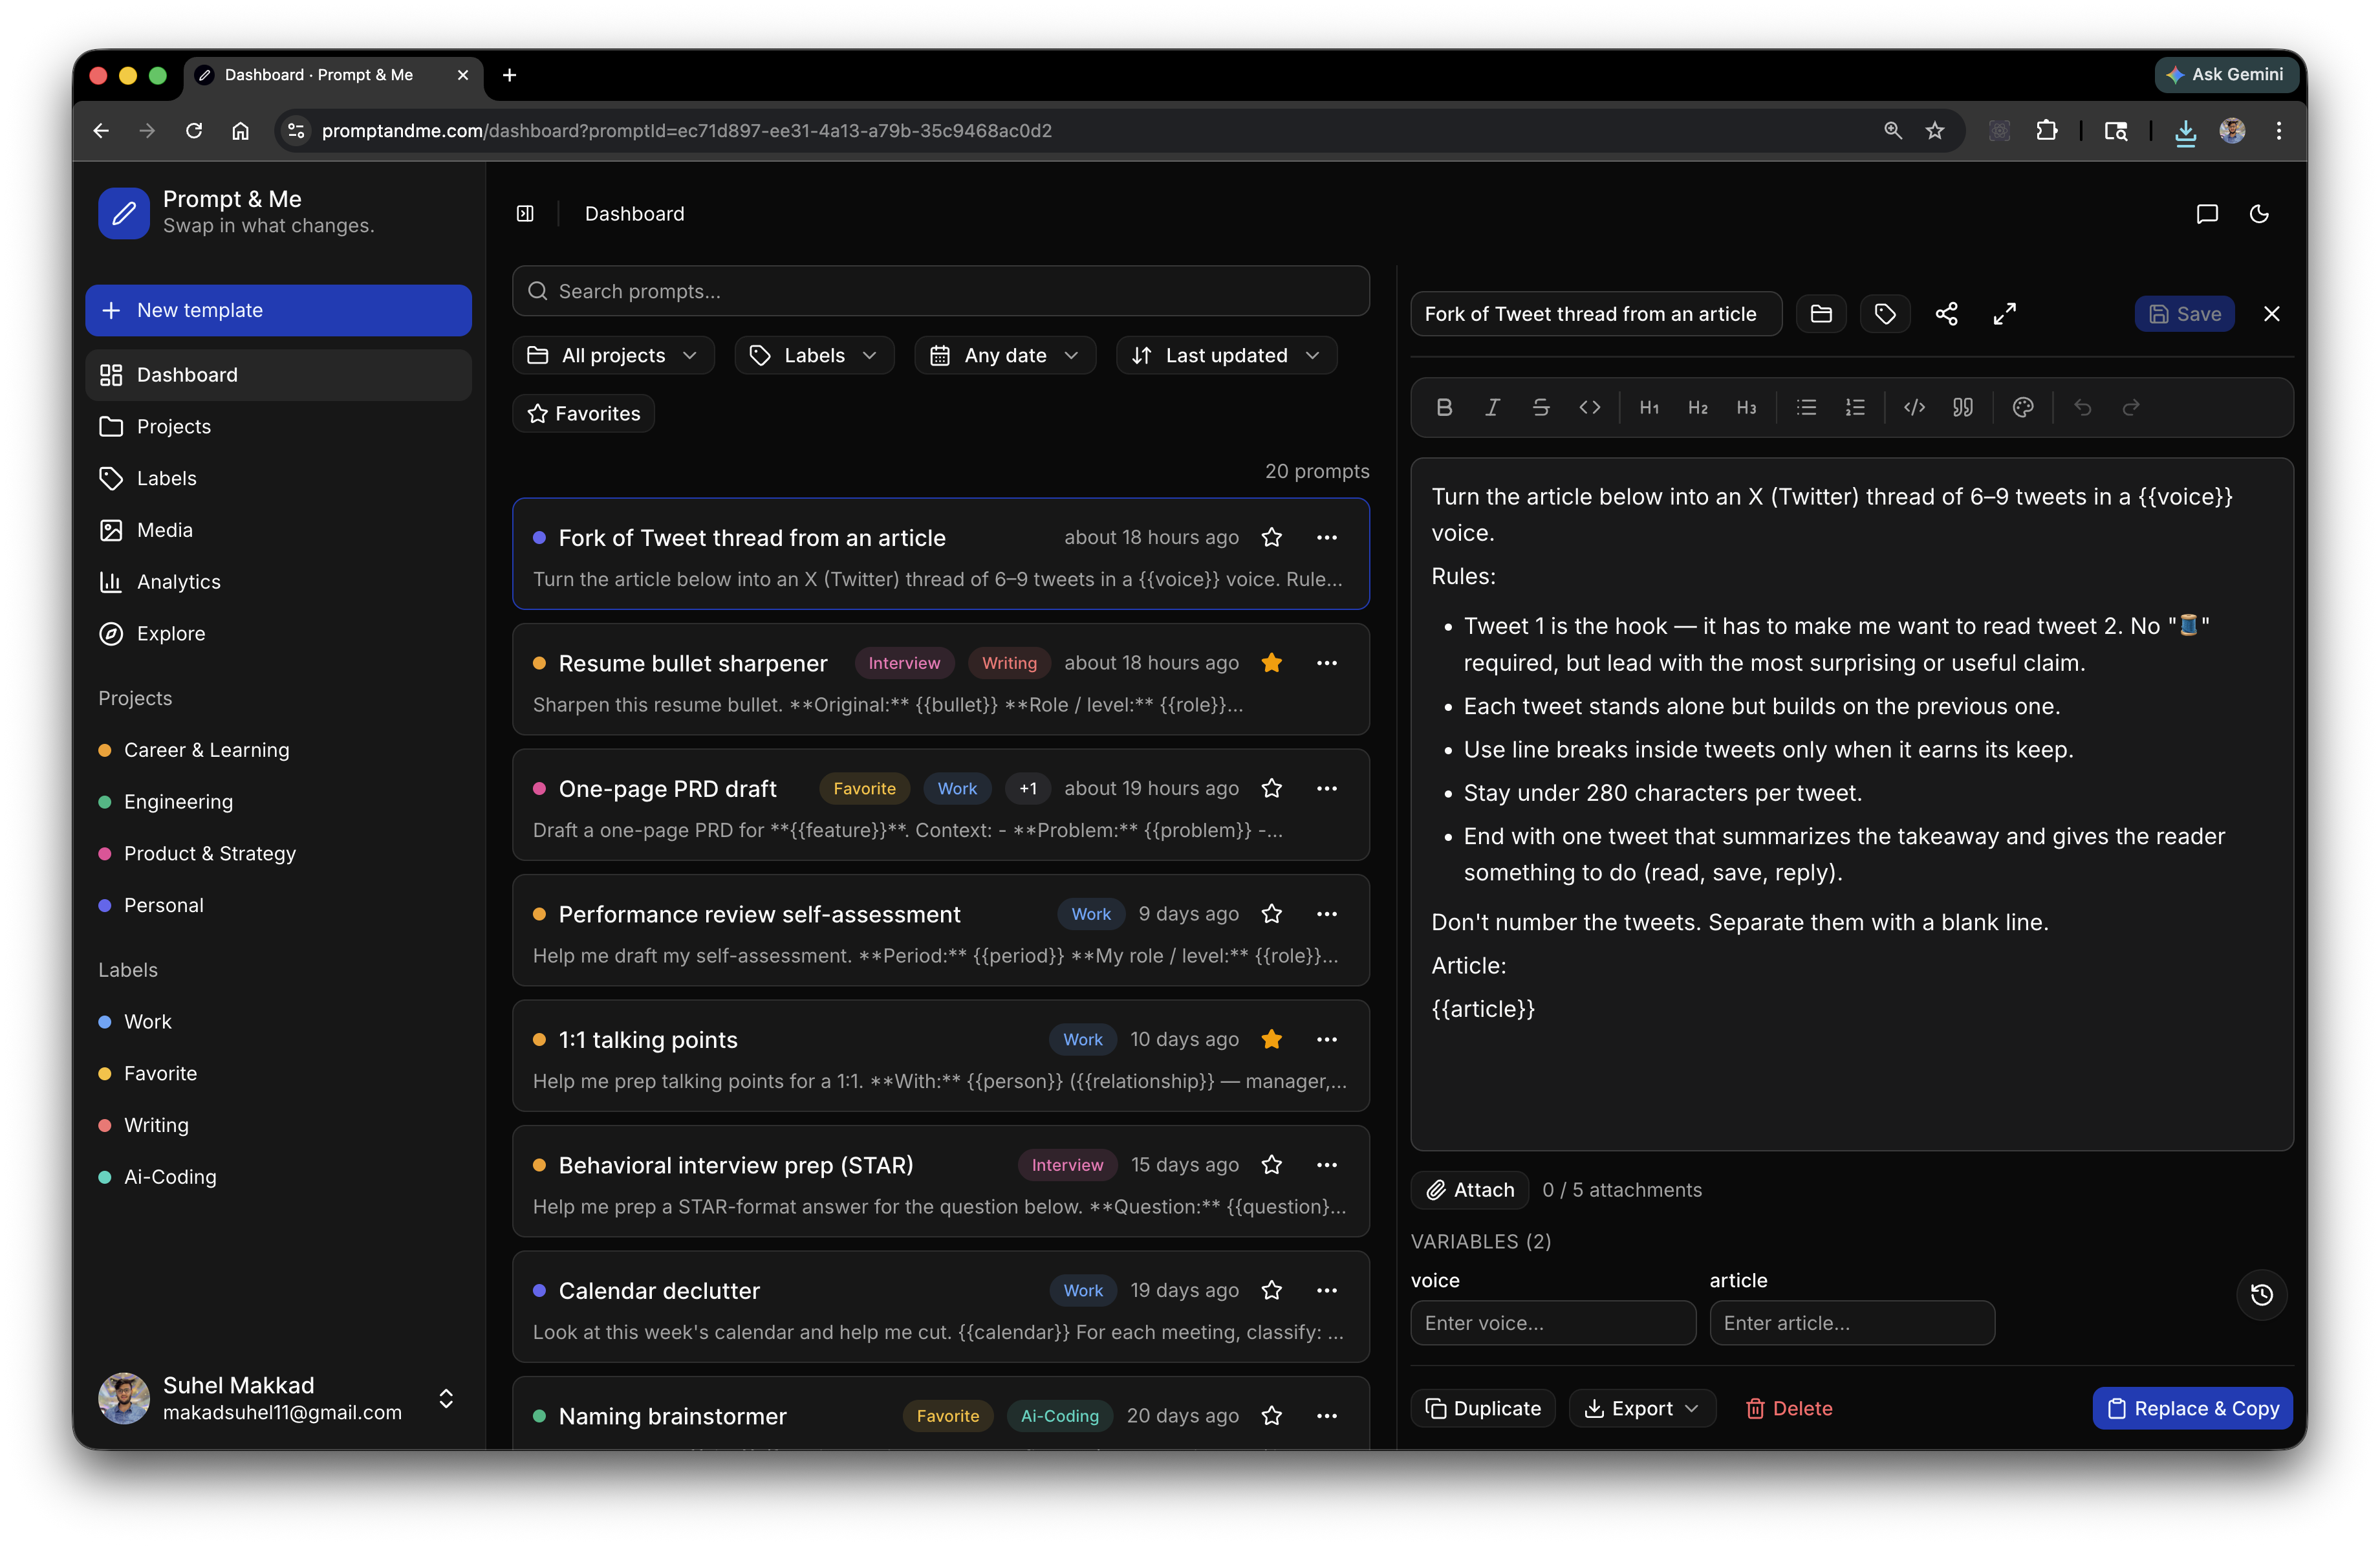Insert a blockquote using the quote icon
The width and height of the screenshot is (2380, 1546).
pyautogui.click(x=1963, y=407)
